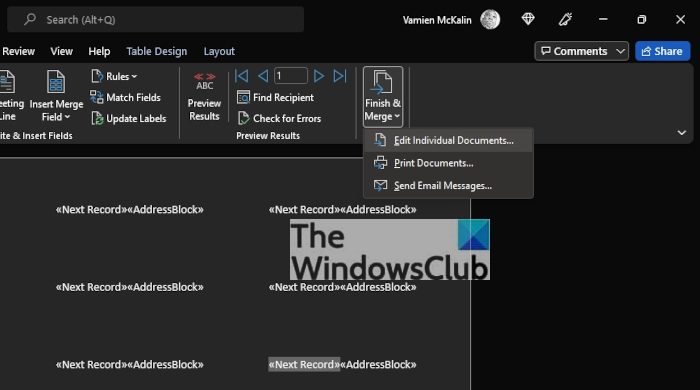
Task: Click the Greeting Line icon
Action: (x=8, y=82)
